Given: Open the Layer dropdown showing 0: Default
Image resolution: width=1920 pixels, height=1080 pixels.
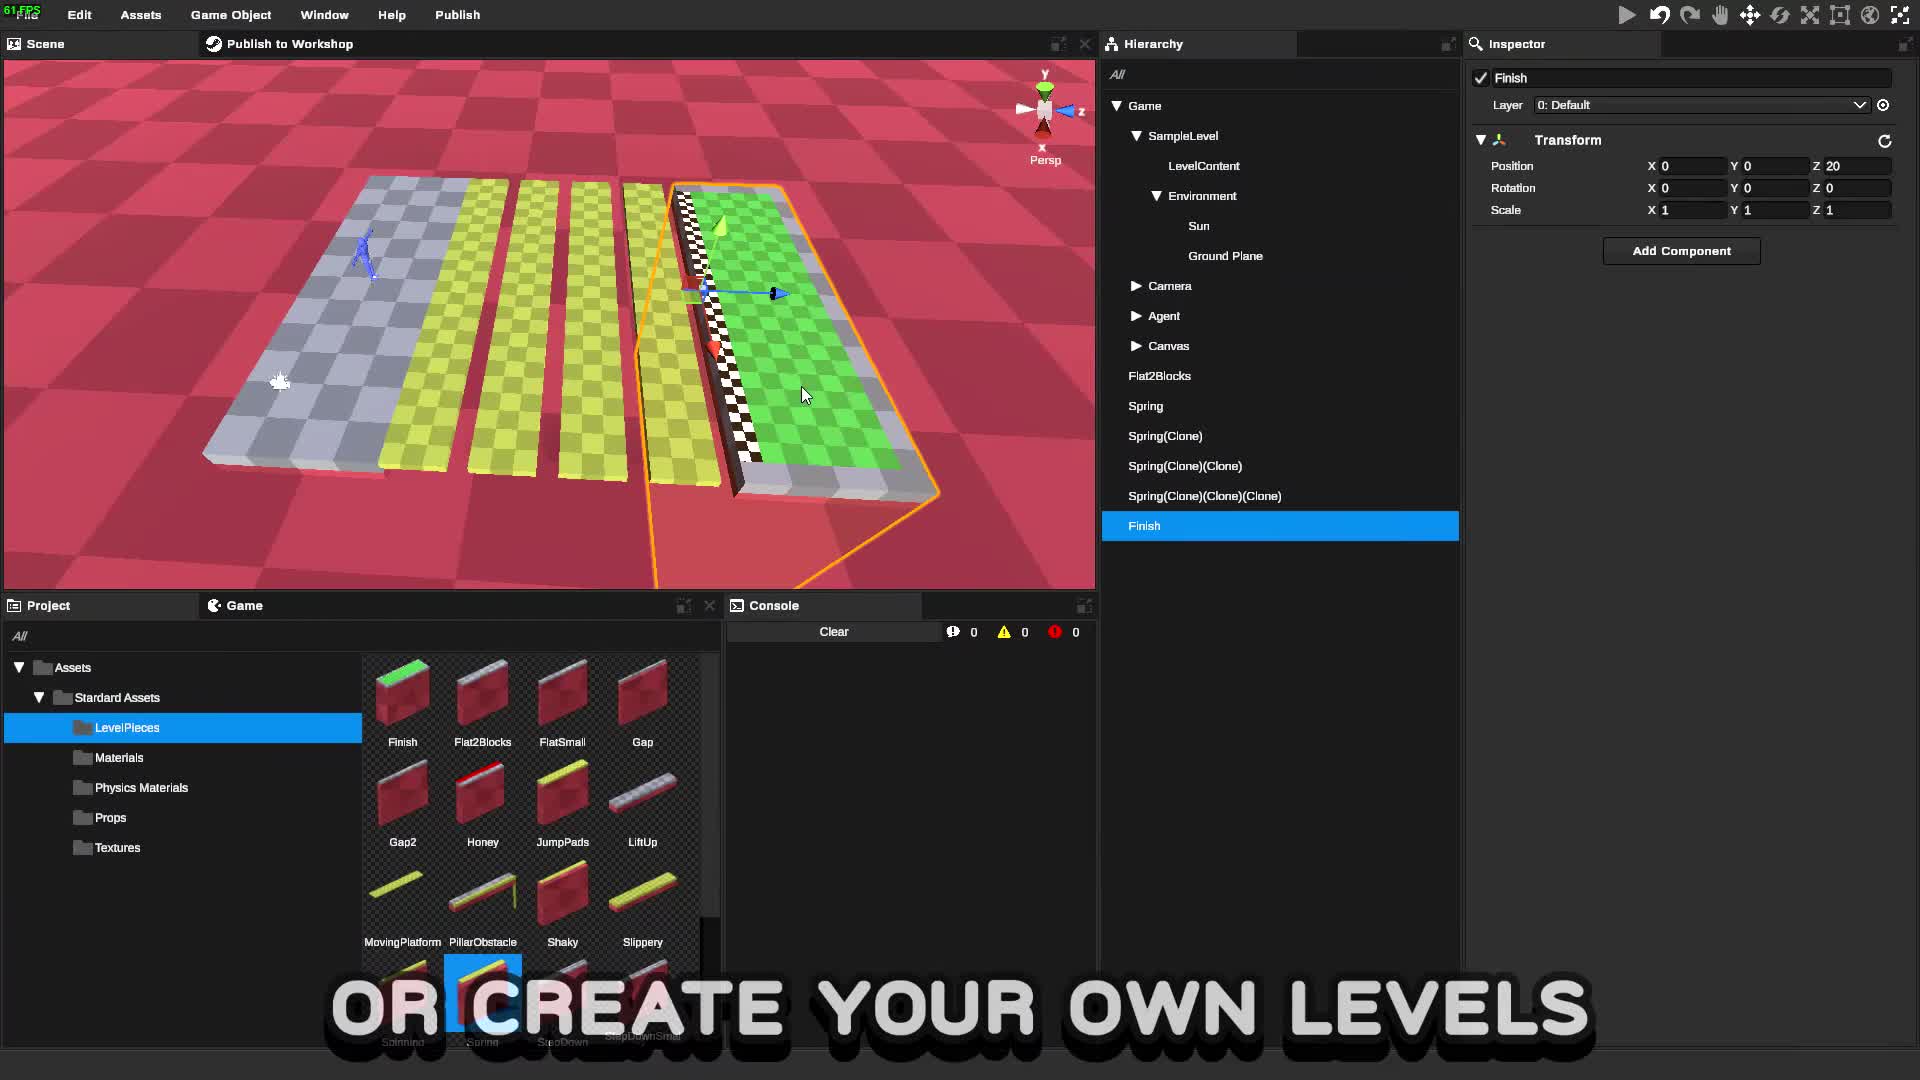Looking at the screenshot, I should pyautogui.click(x=1700, y=105).
